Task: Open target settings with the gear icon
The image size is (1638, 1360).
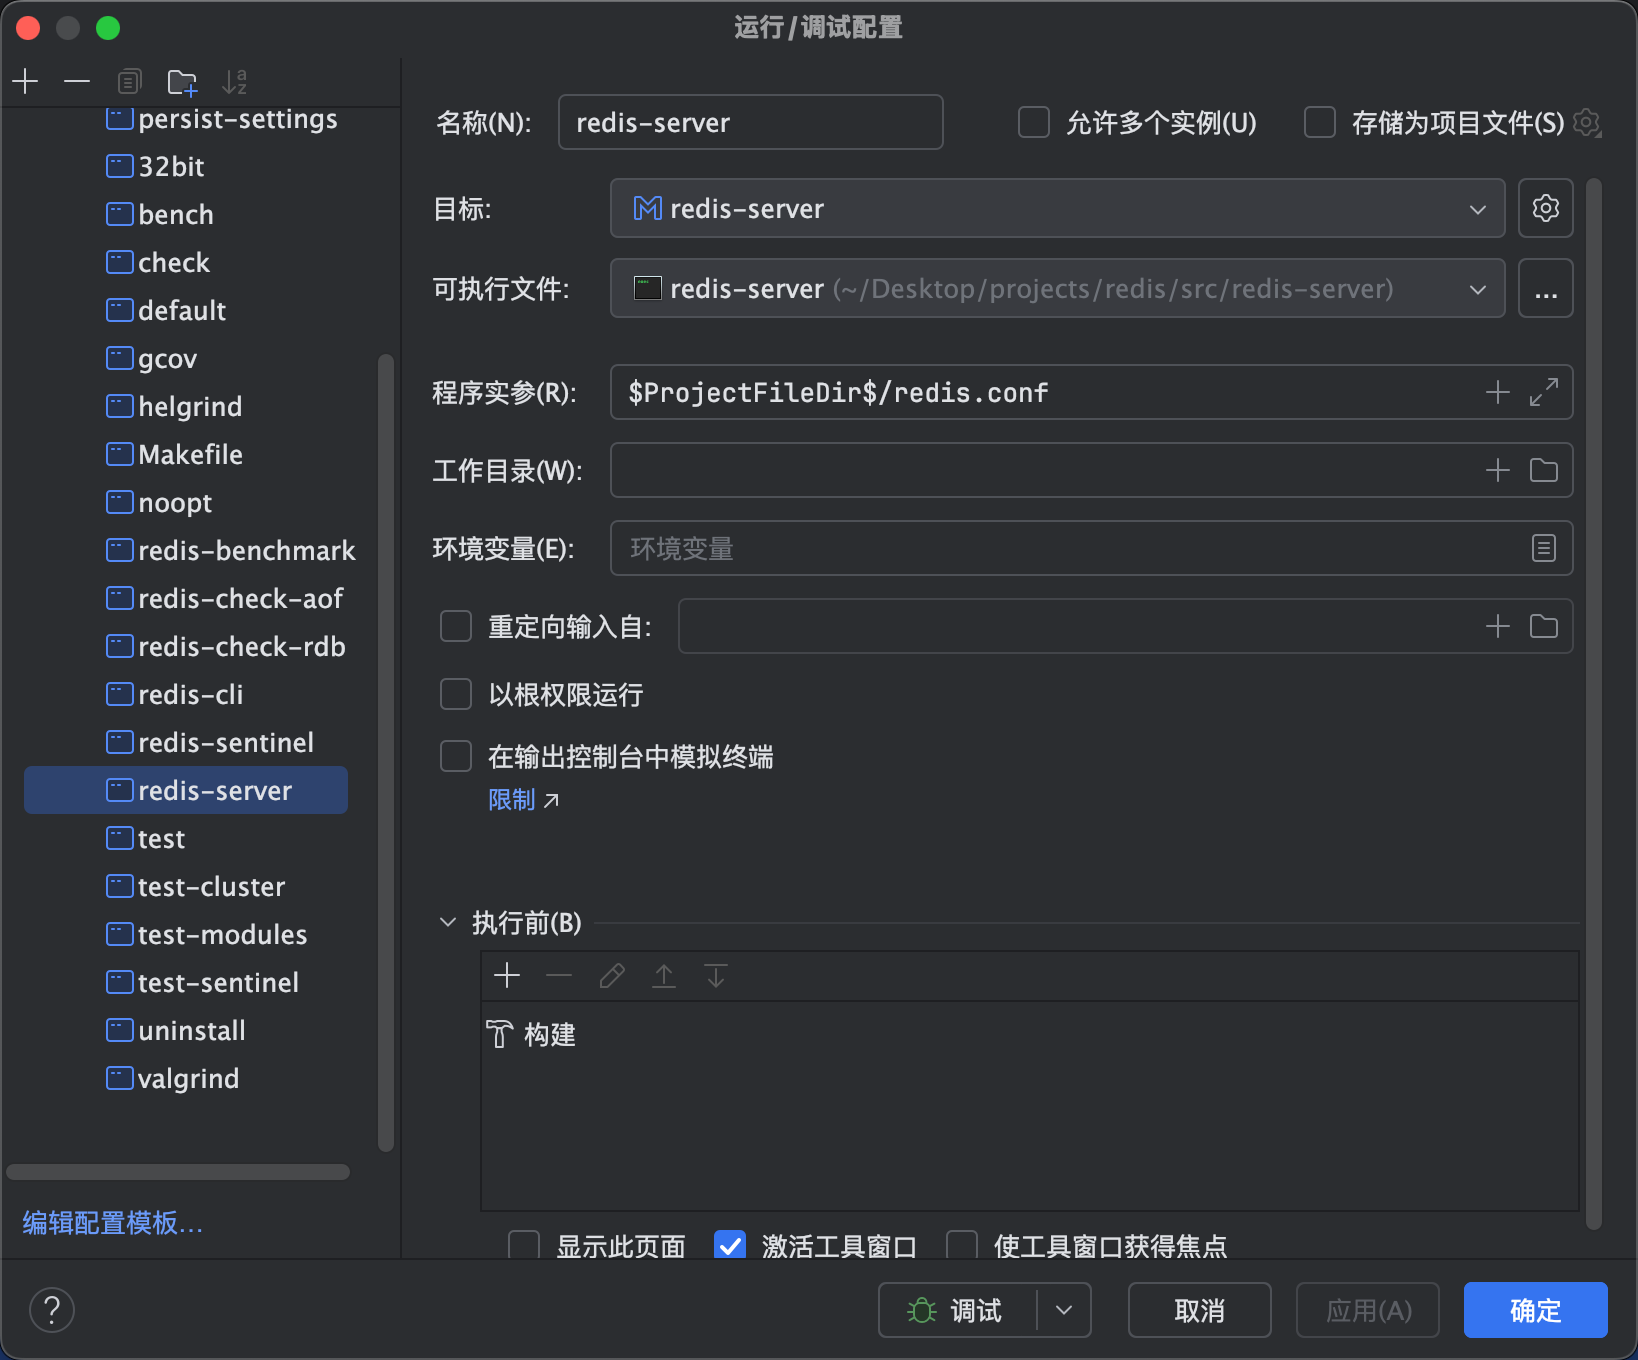Action: click(1546, 208)
